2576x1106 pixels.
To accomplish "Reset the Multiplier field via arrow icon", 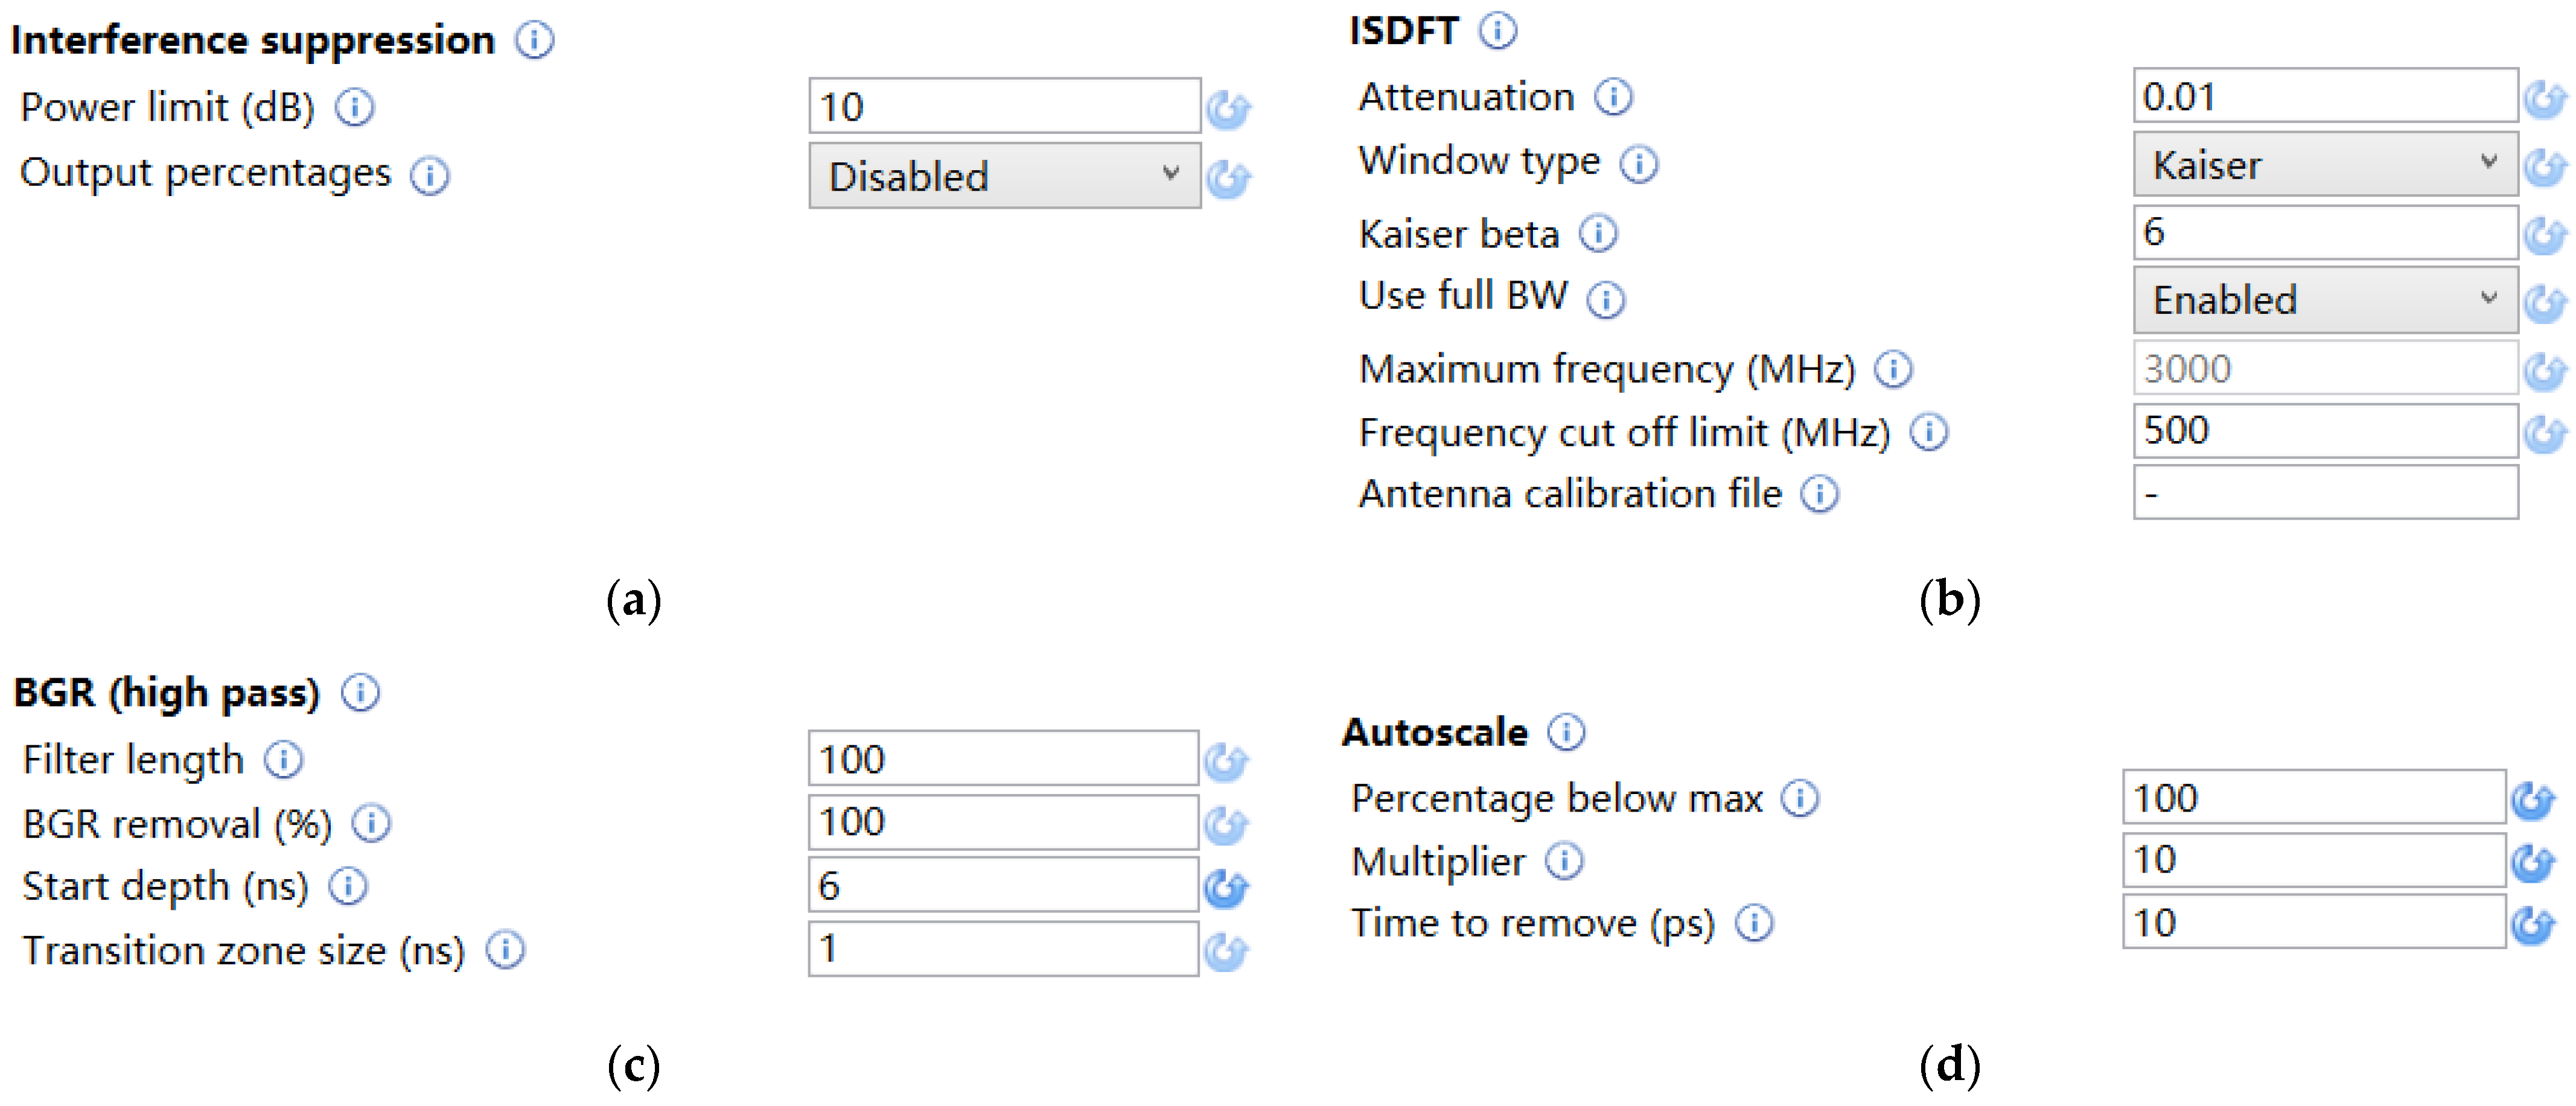I will pos(2533,862).
